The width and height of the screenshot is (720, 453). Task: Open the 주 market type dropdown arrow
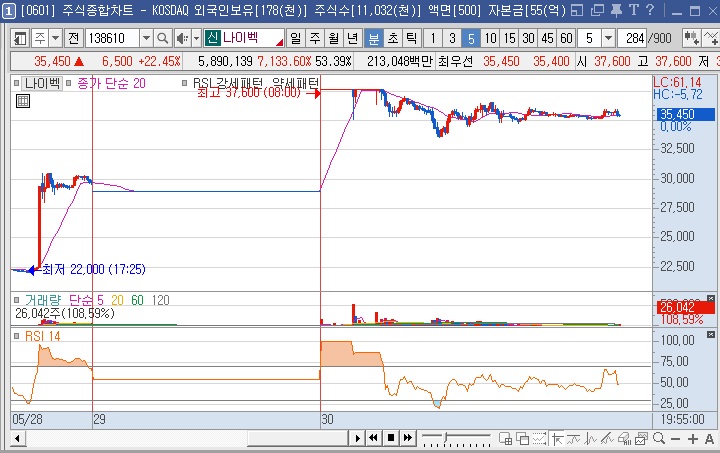[x=56, y=38]
